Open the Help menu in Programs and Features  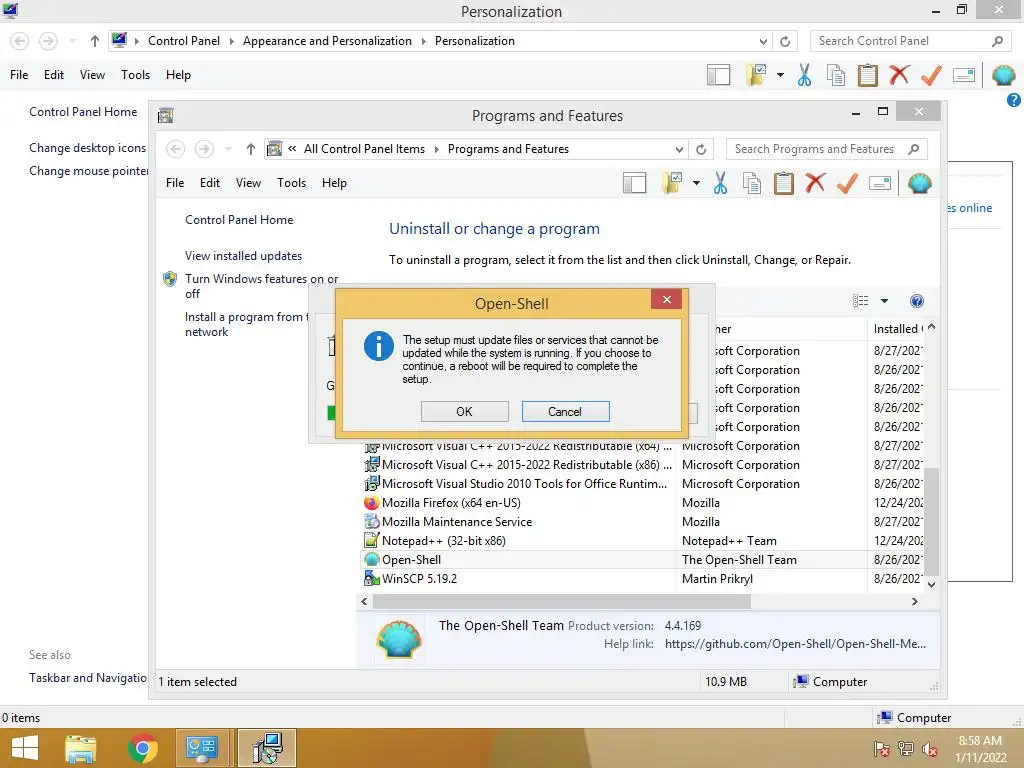[334, 183]
